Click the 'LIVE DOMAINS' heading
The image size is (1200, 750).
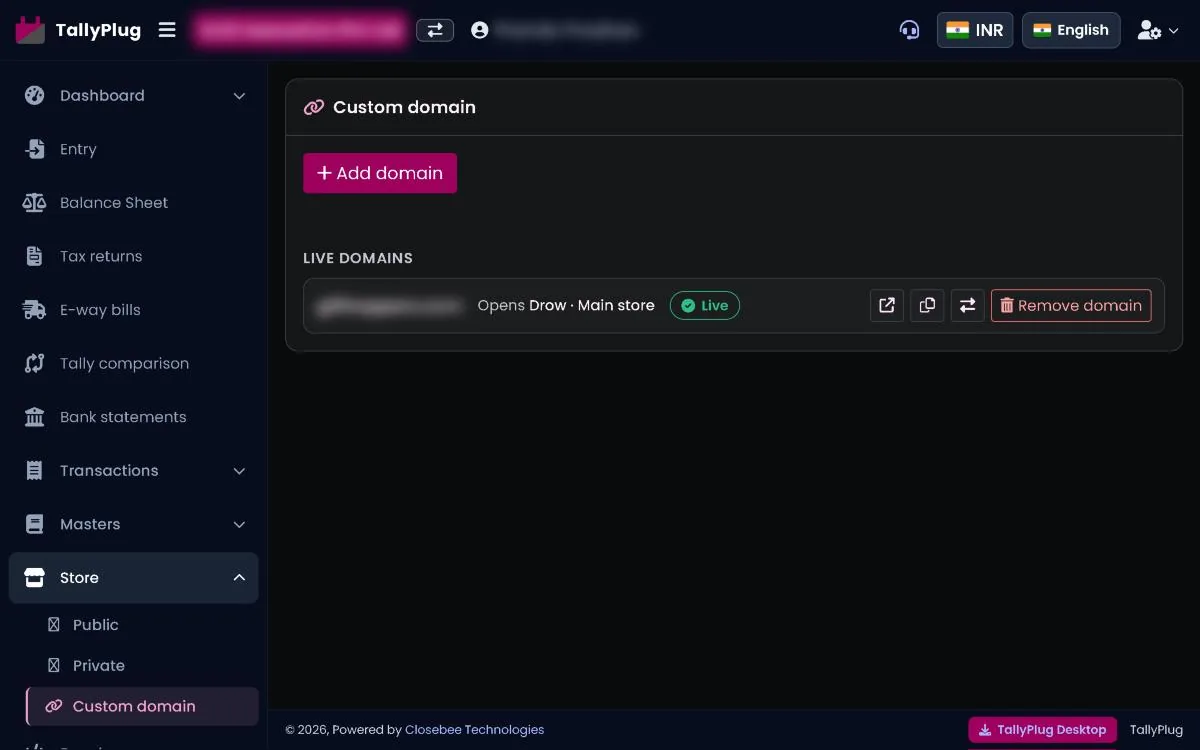[358, 258]
